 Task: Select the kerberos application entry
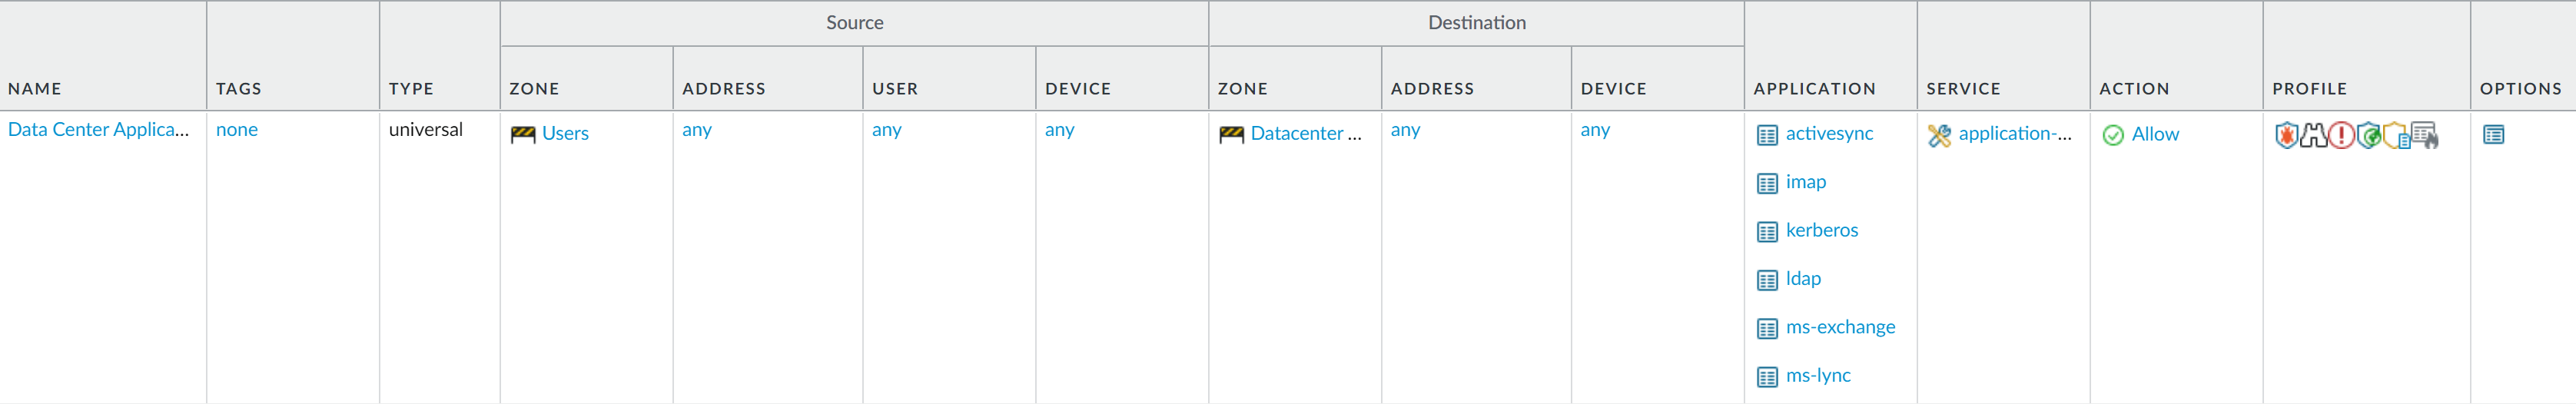(1821, 230)
